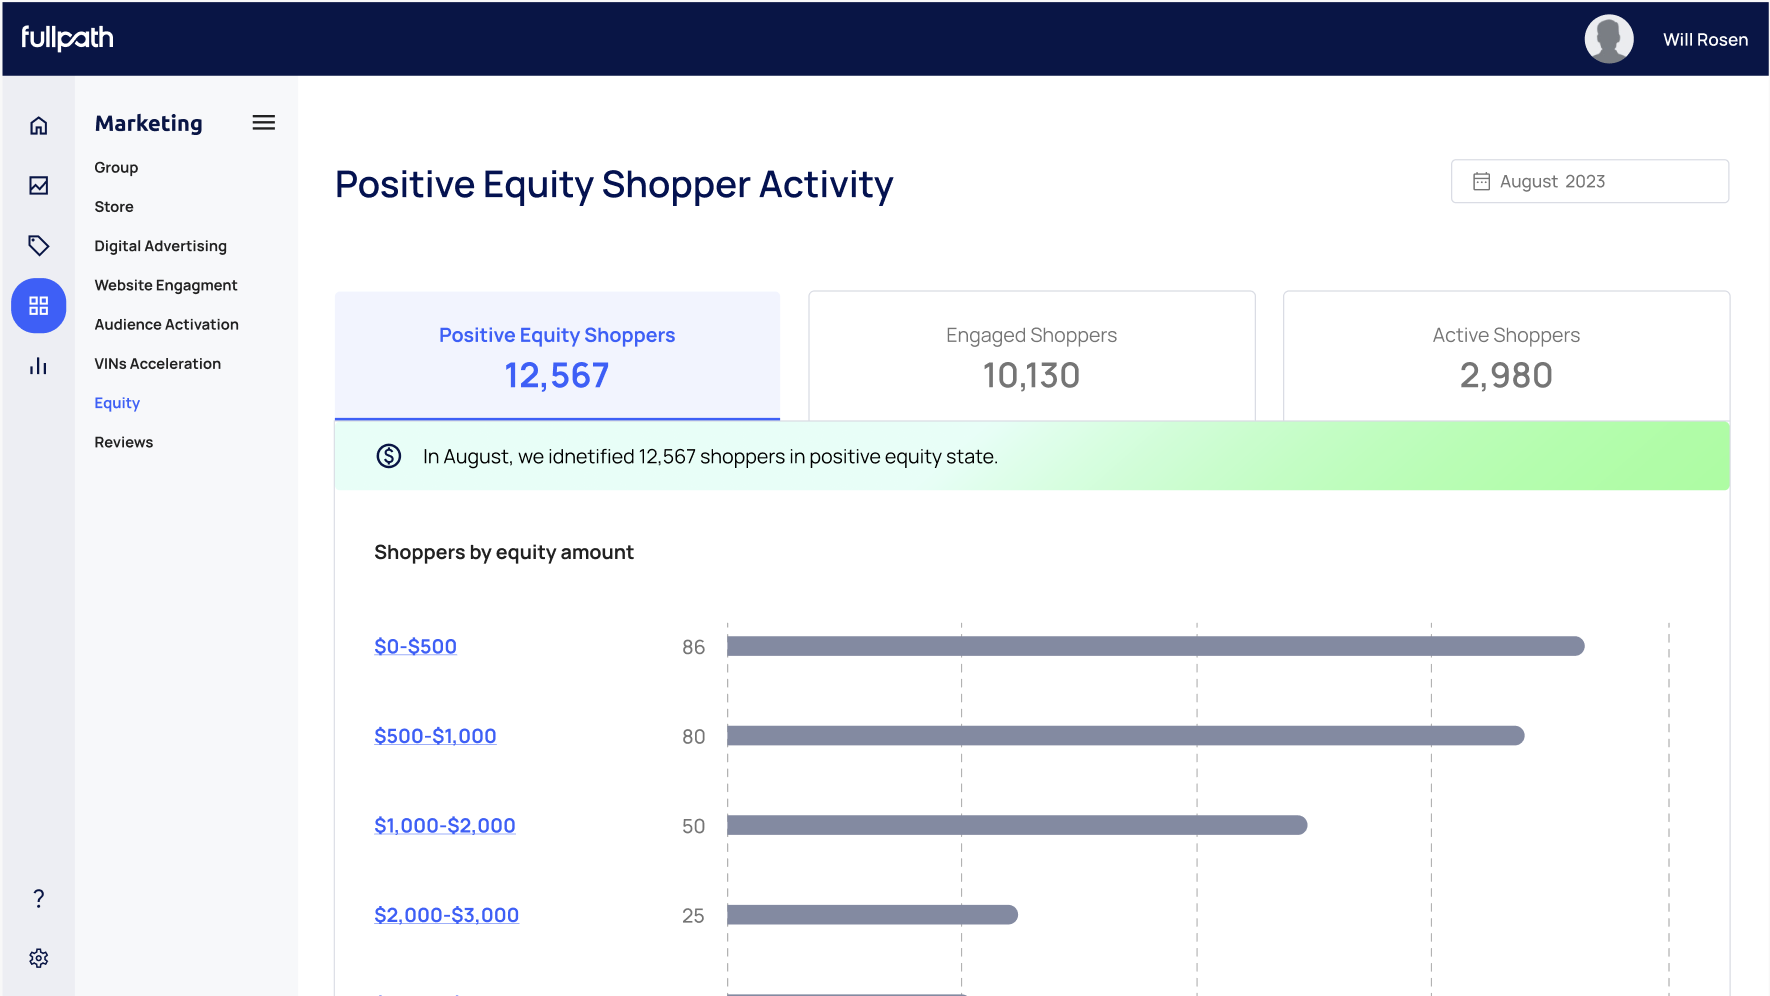Click the pricing tag icon in sidebar
This screenshot has height=996, width=1770.
38,246
